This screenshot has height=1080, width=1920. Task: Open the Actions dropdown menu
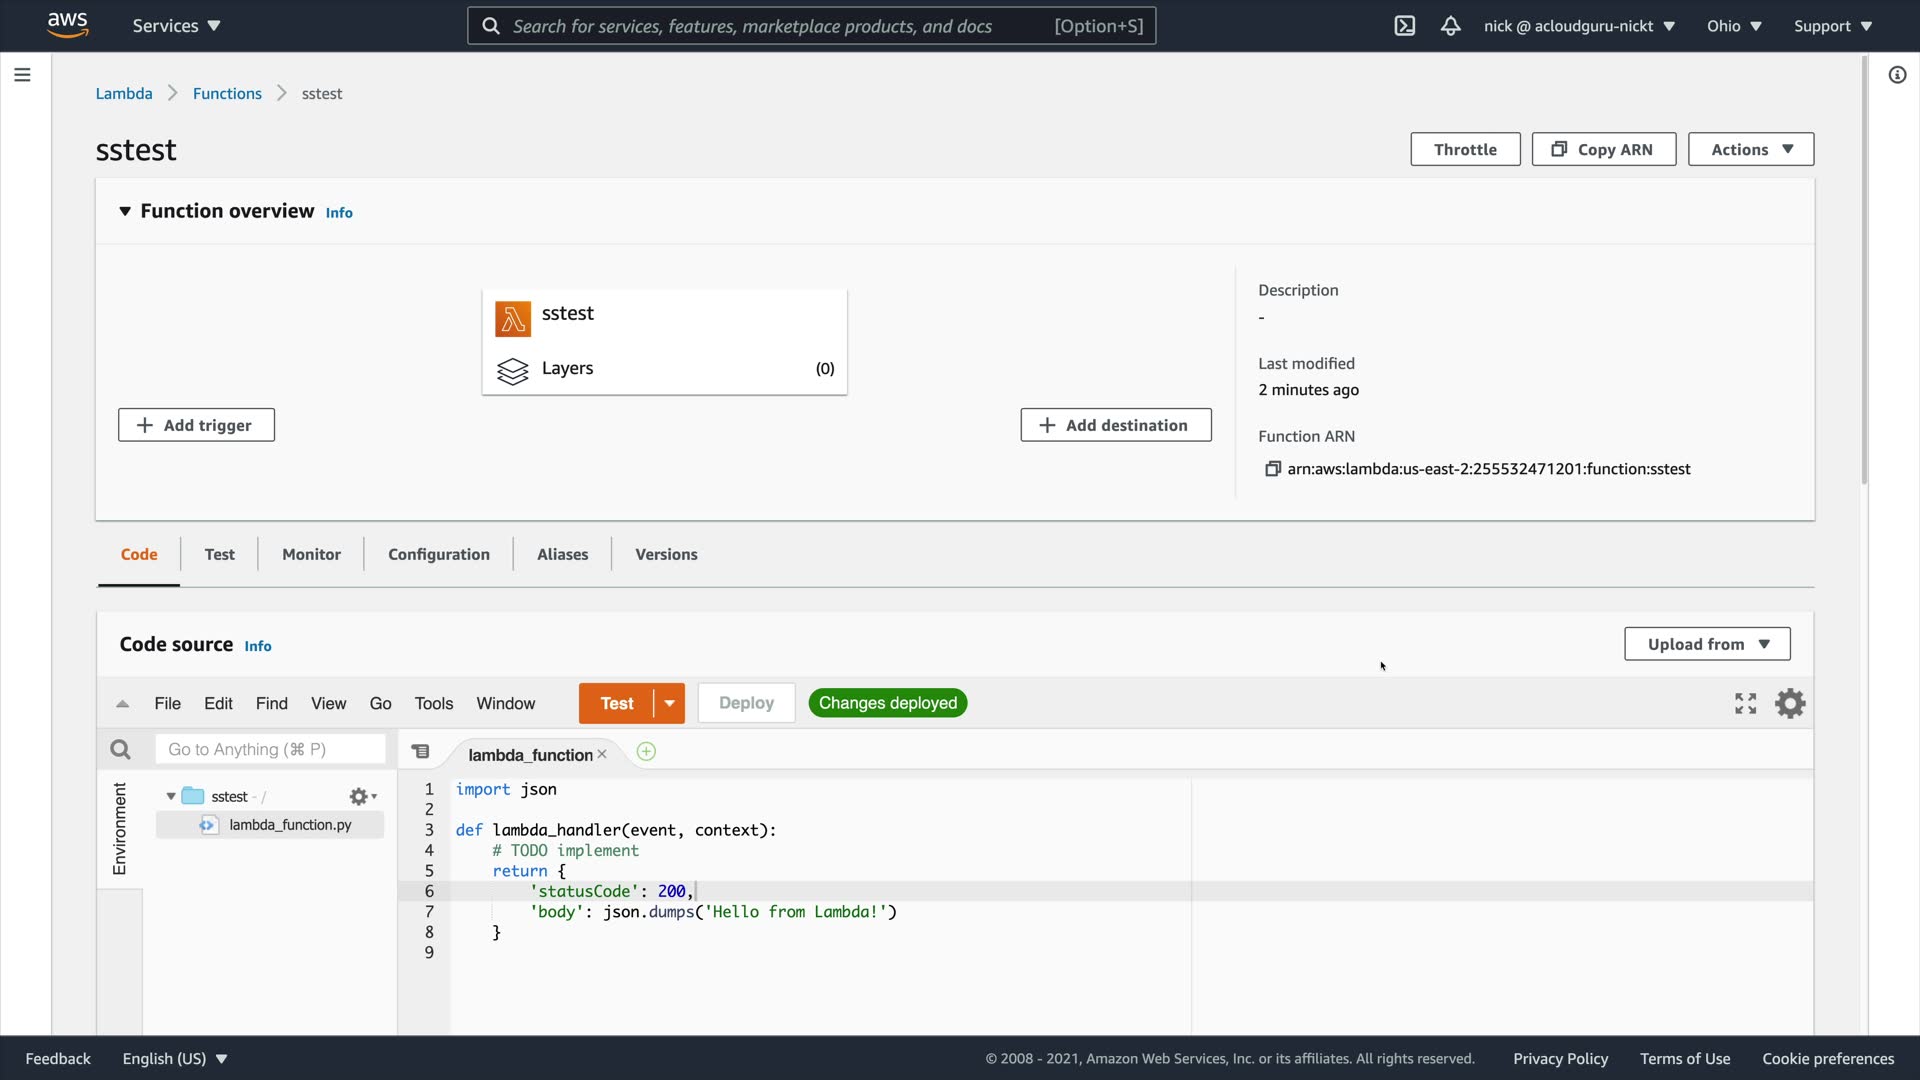point(1750,150)
